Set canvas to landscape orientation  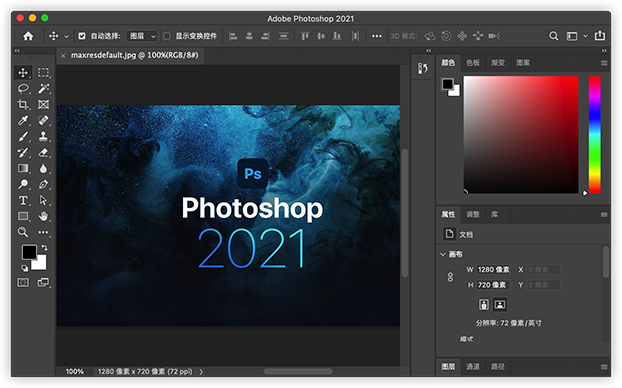(x=500, y=304)
